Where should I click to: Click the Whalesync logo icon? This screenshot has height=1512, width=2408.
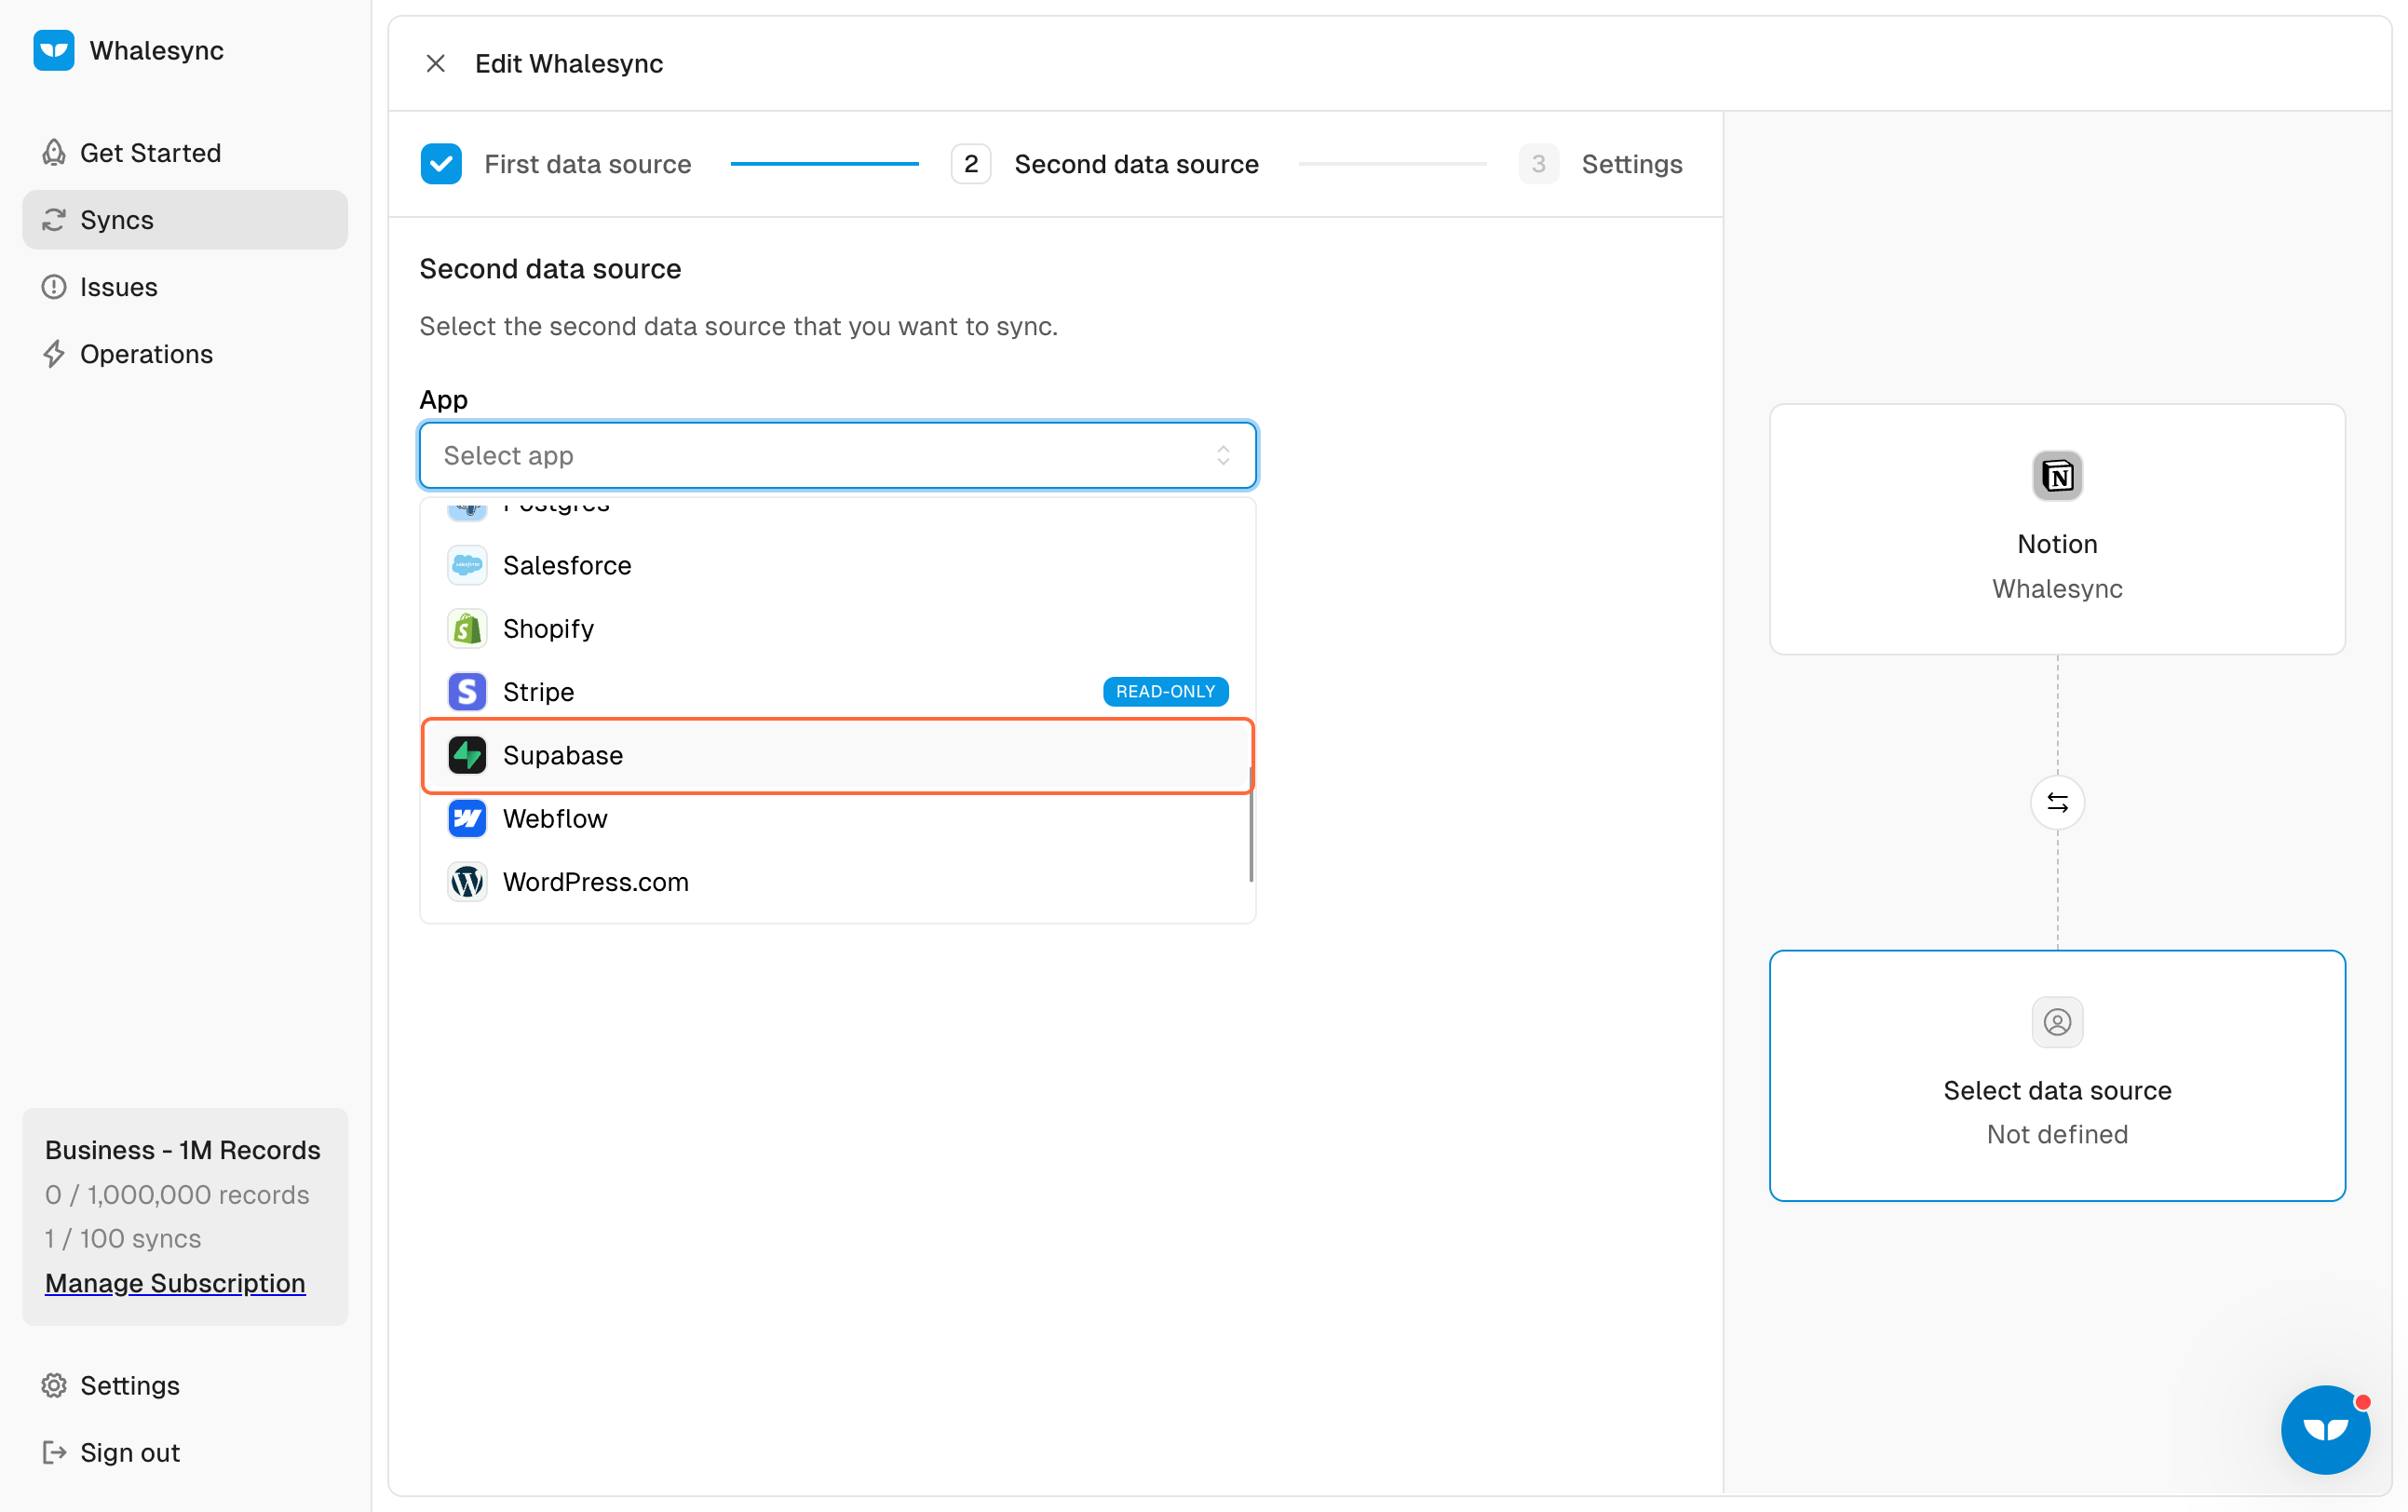pos(53,50)
